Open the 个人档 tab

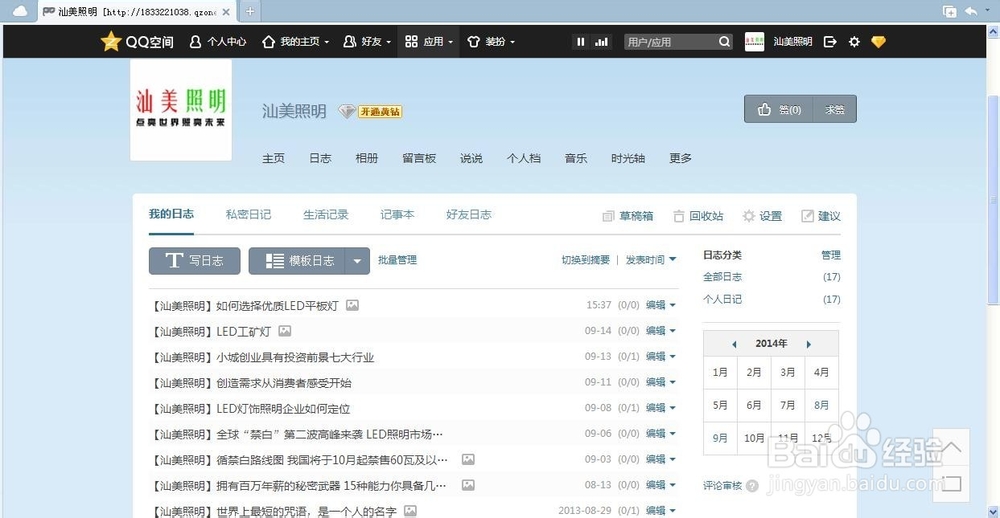524,158
